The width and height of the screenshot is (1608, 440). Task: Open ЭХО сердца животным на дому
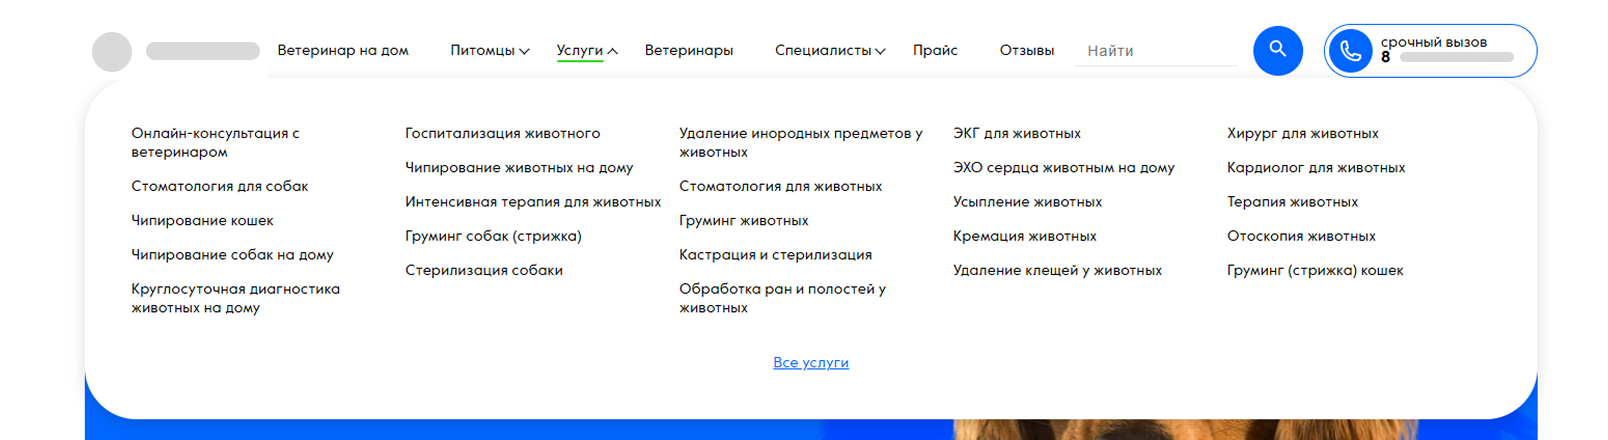[x=1064, y=168]
